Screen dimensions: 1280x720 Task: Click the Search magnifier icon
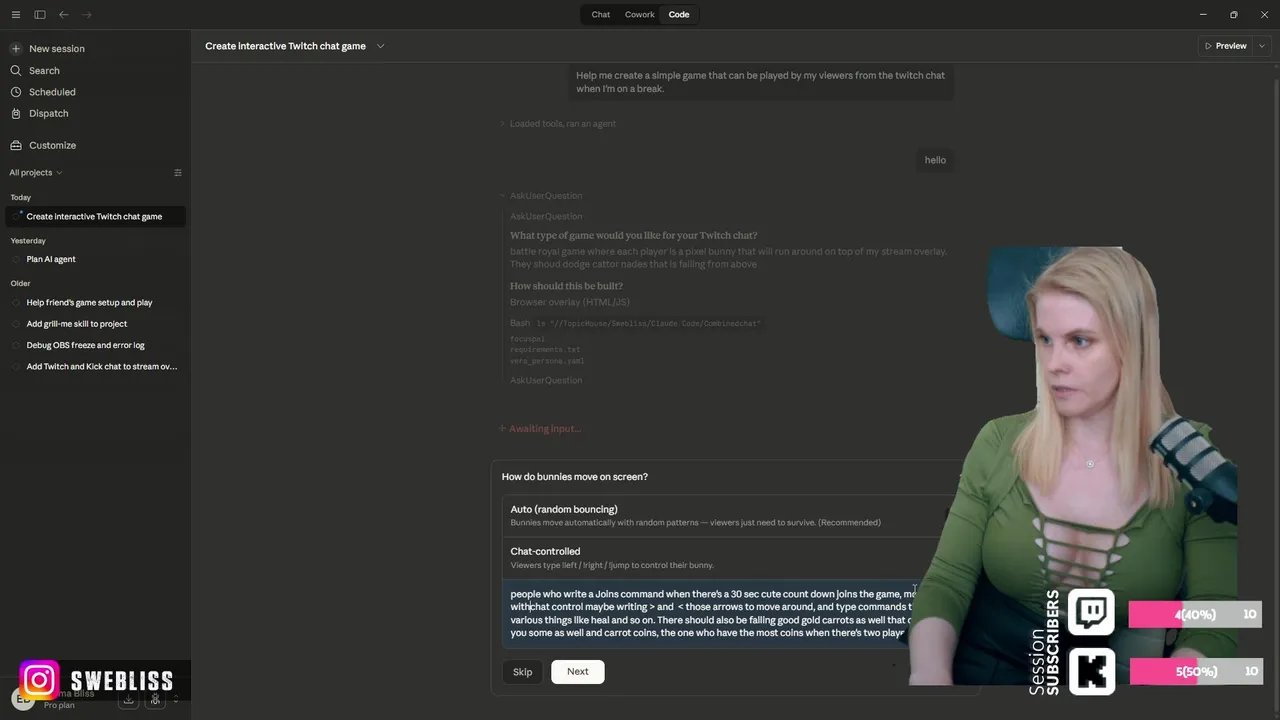[x=16, y=71]
